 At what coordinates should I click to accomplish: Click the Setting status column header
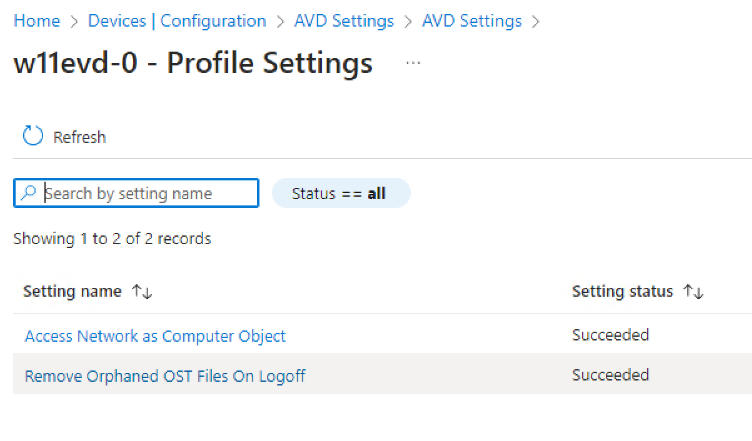(622, 292)
